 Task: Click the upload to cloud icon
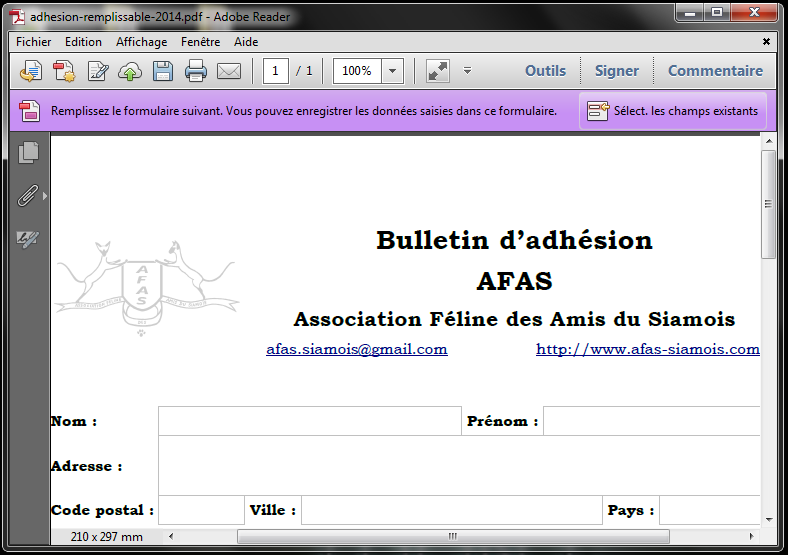(130, 71)
